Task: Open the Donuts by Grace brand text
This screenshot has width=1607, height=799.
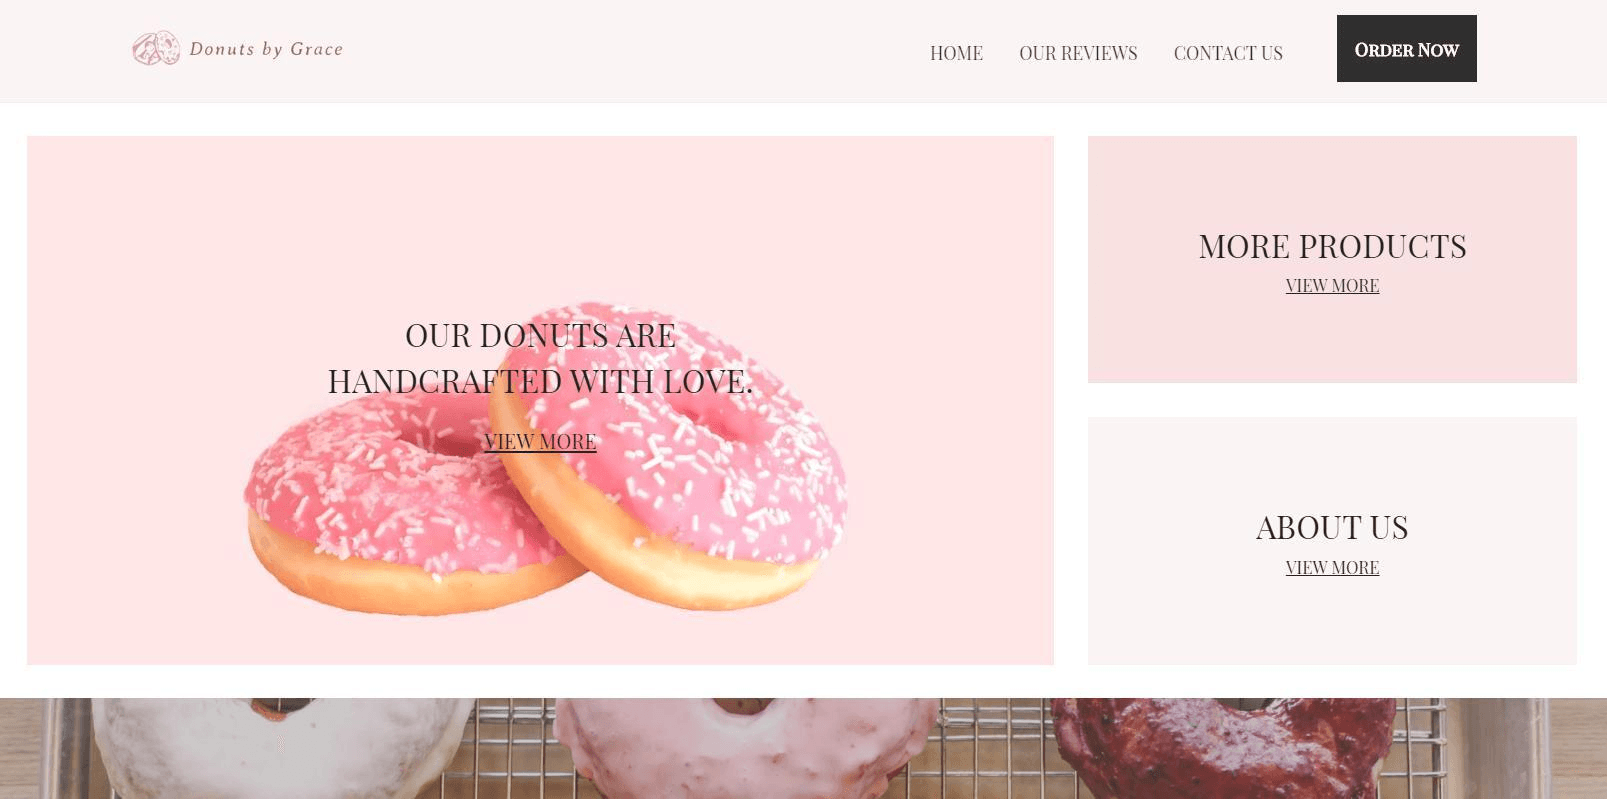Action: tap(266, 49)
